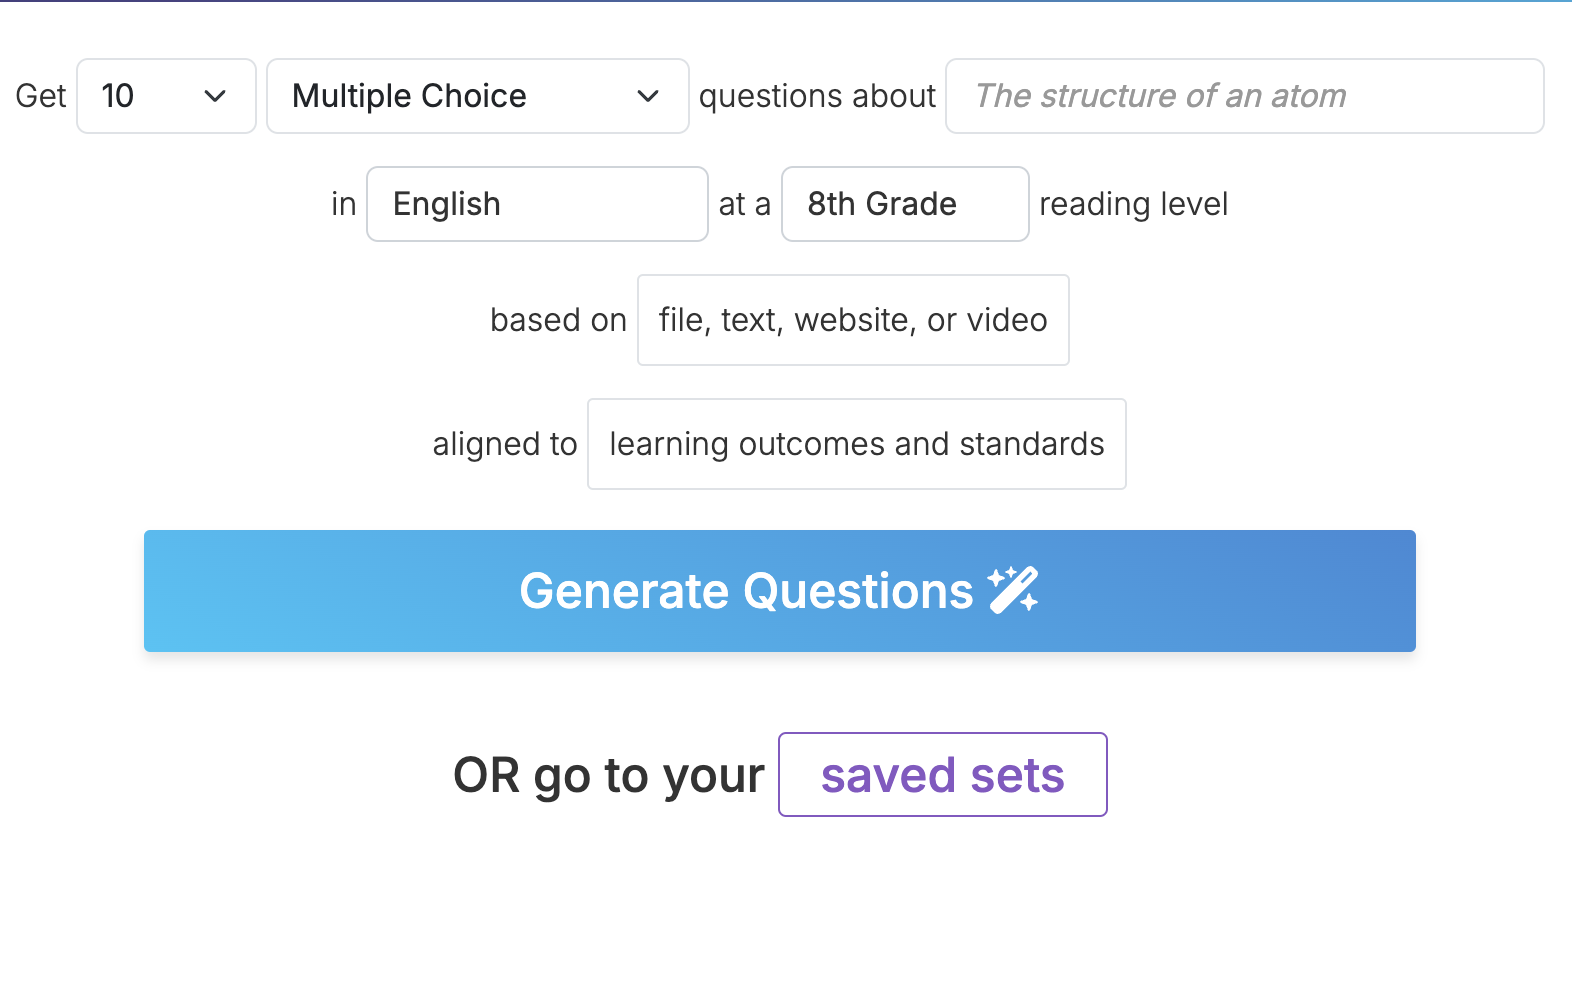Viewport: 1572px width, 994px height.
Task: Align questions to learning standards
Action: 856,444
